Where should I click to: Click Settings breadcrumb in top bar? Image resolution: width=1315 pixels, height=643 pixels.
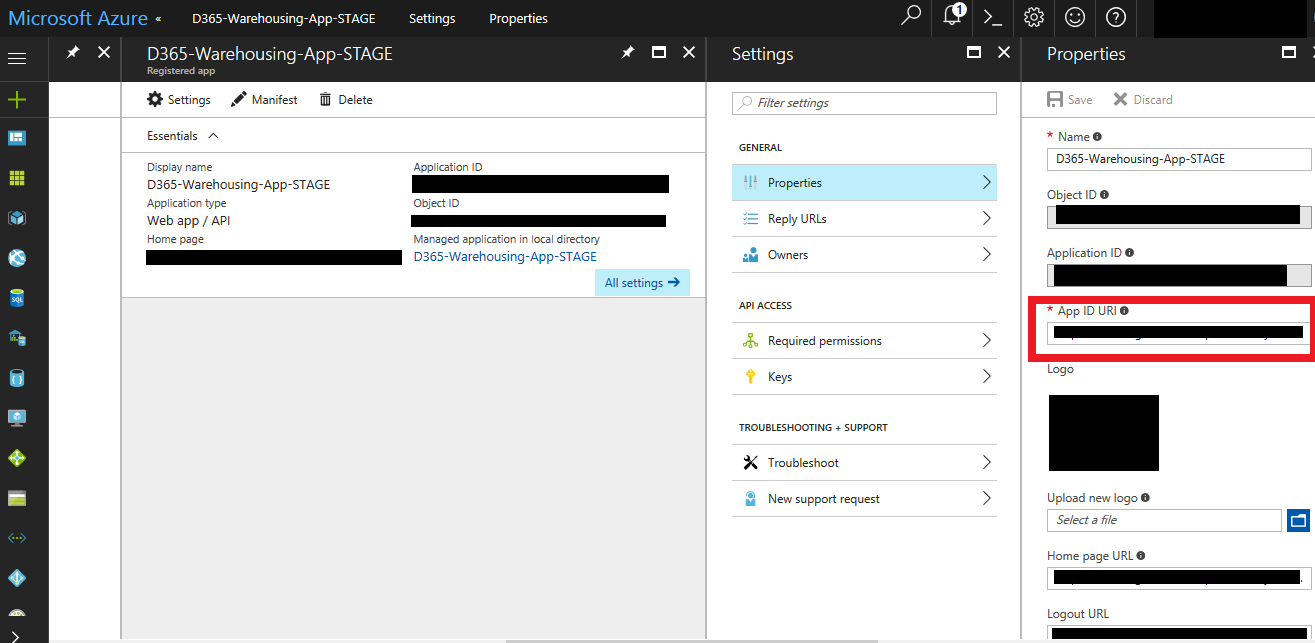432,19
